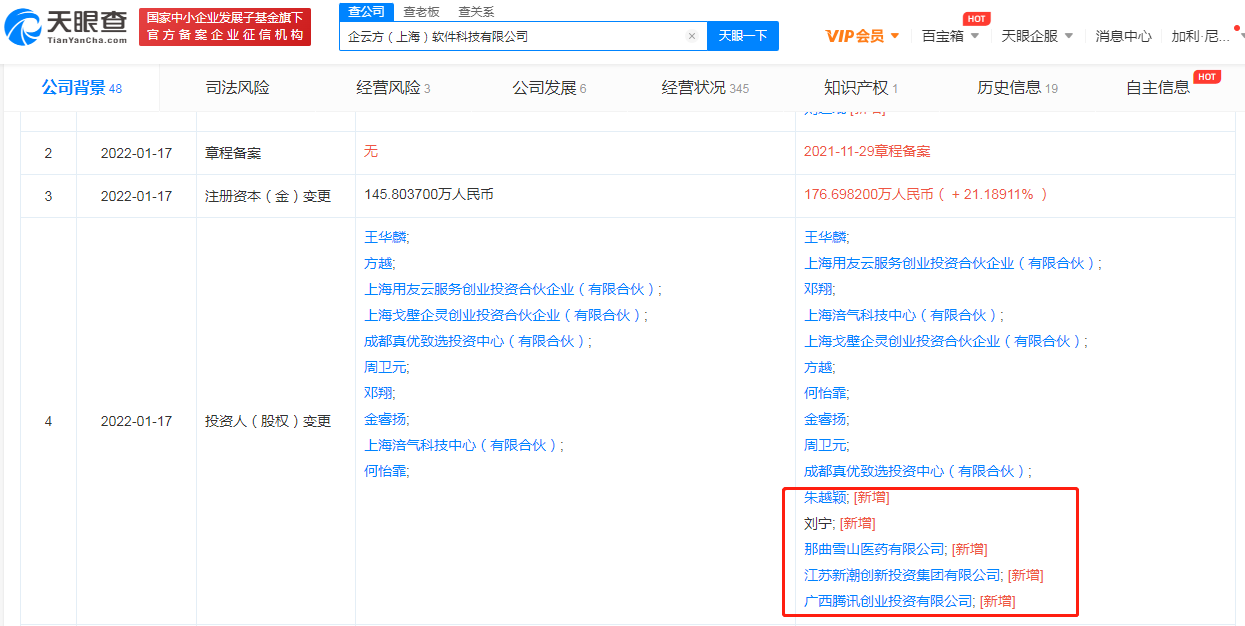This screenshot has height=626, width=1245.
Task: Switch to the 查关系 search tab
Action: (476, 11)
